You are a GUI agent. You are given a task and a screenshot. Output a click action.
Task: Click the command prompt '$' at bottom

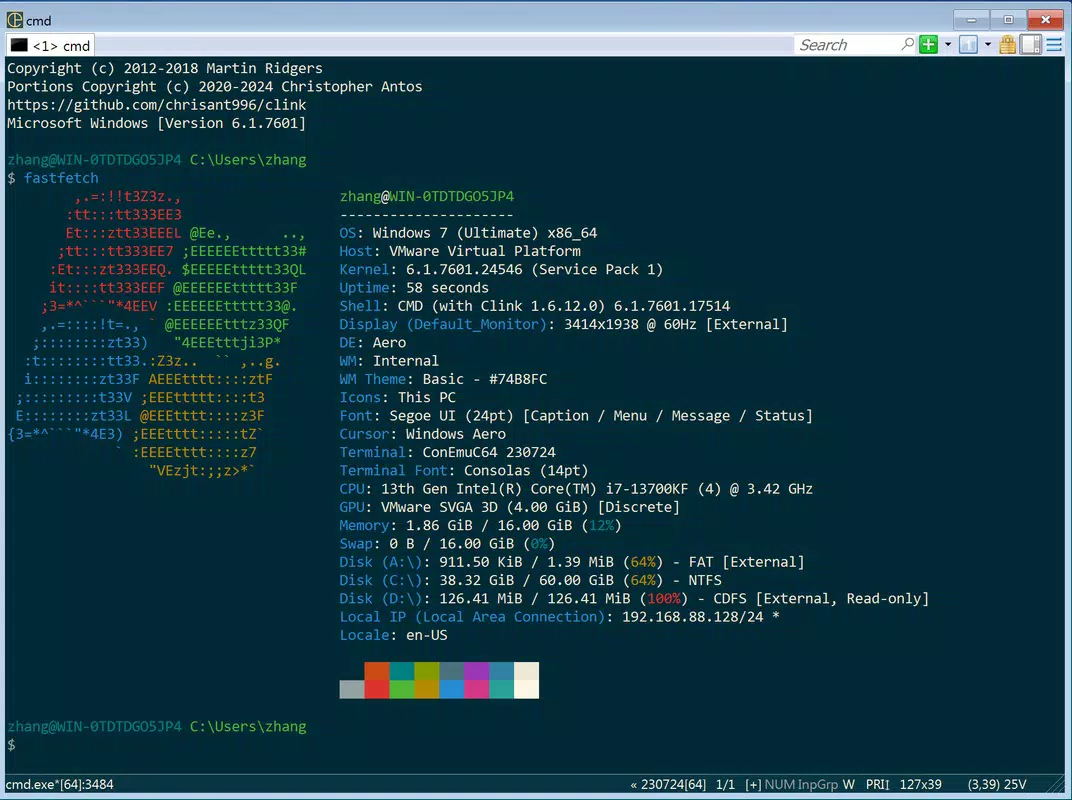(x=12, y=745)
